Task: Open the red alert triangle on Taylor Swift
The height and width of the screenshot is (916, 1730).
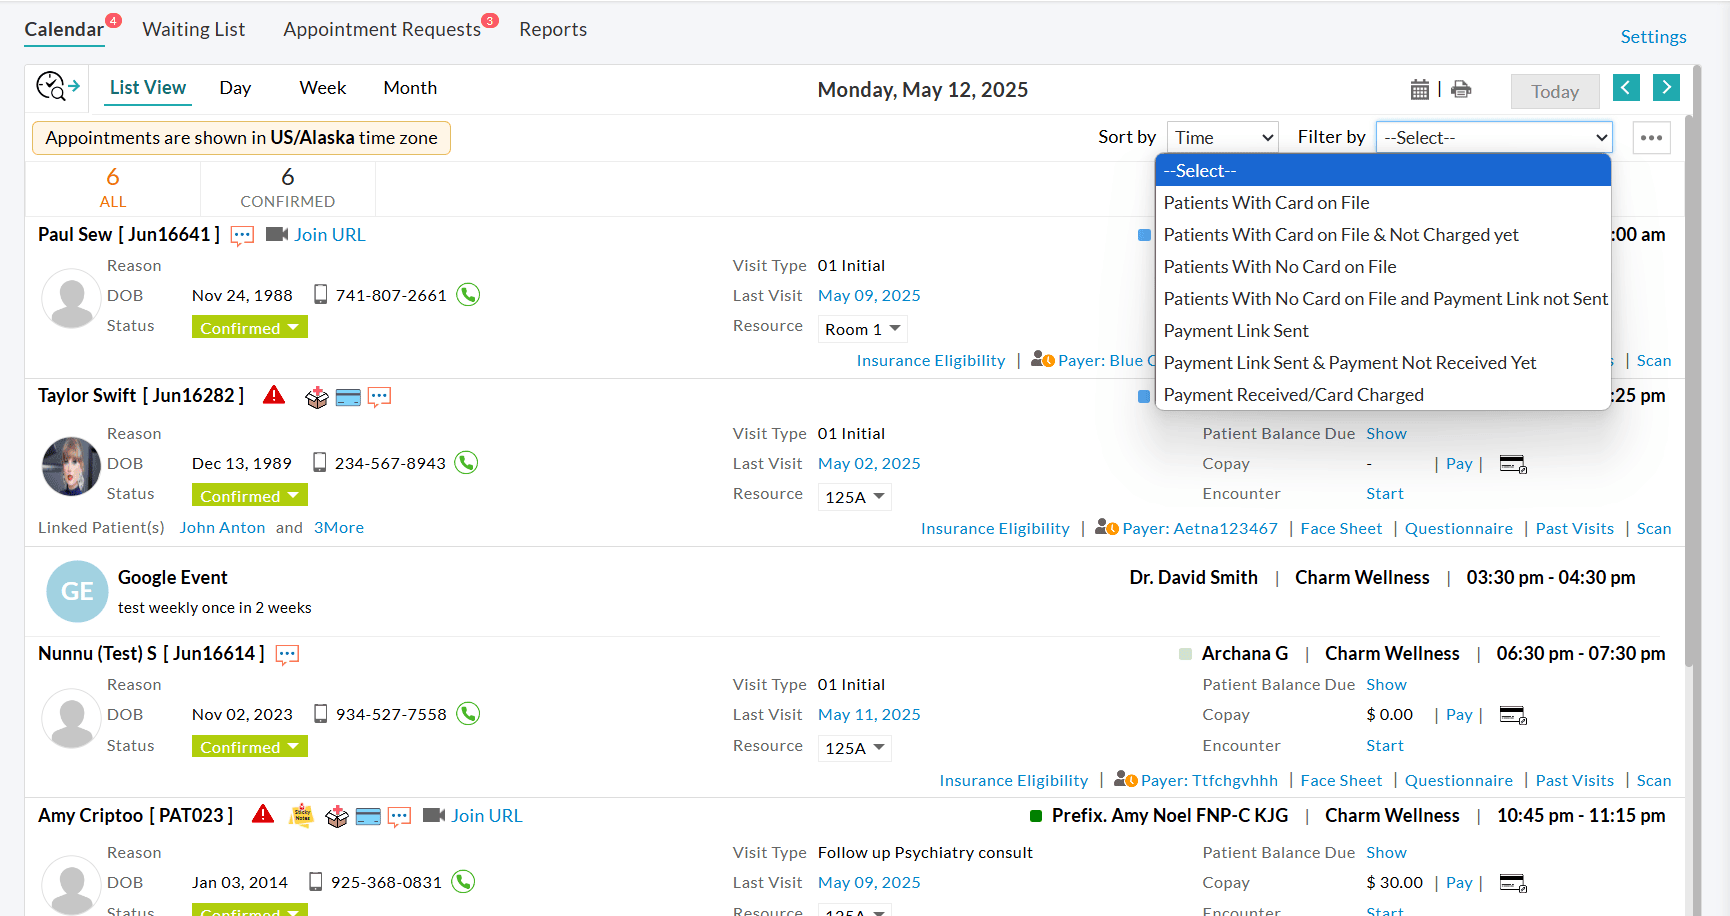Action: [x=273, y=395]
